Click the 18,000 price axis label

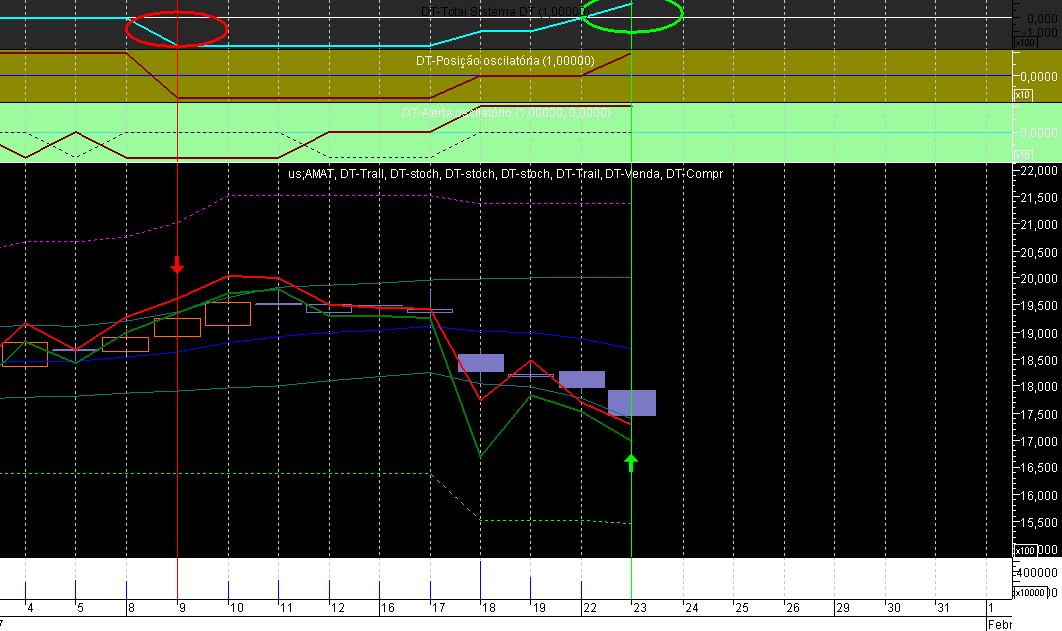point(1040,387)
